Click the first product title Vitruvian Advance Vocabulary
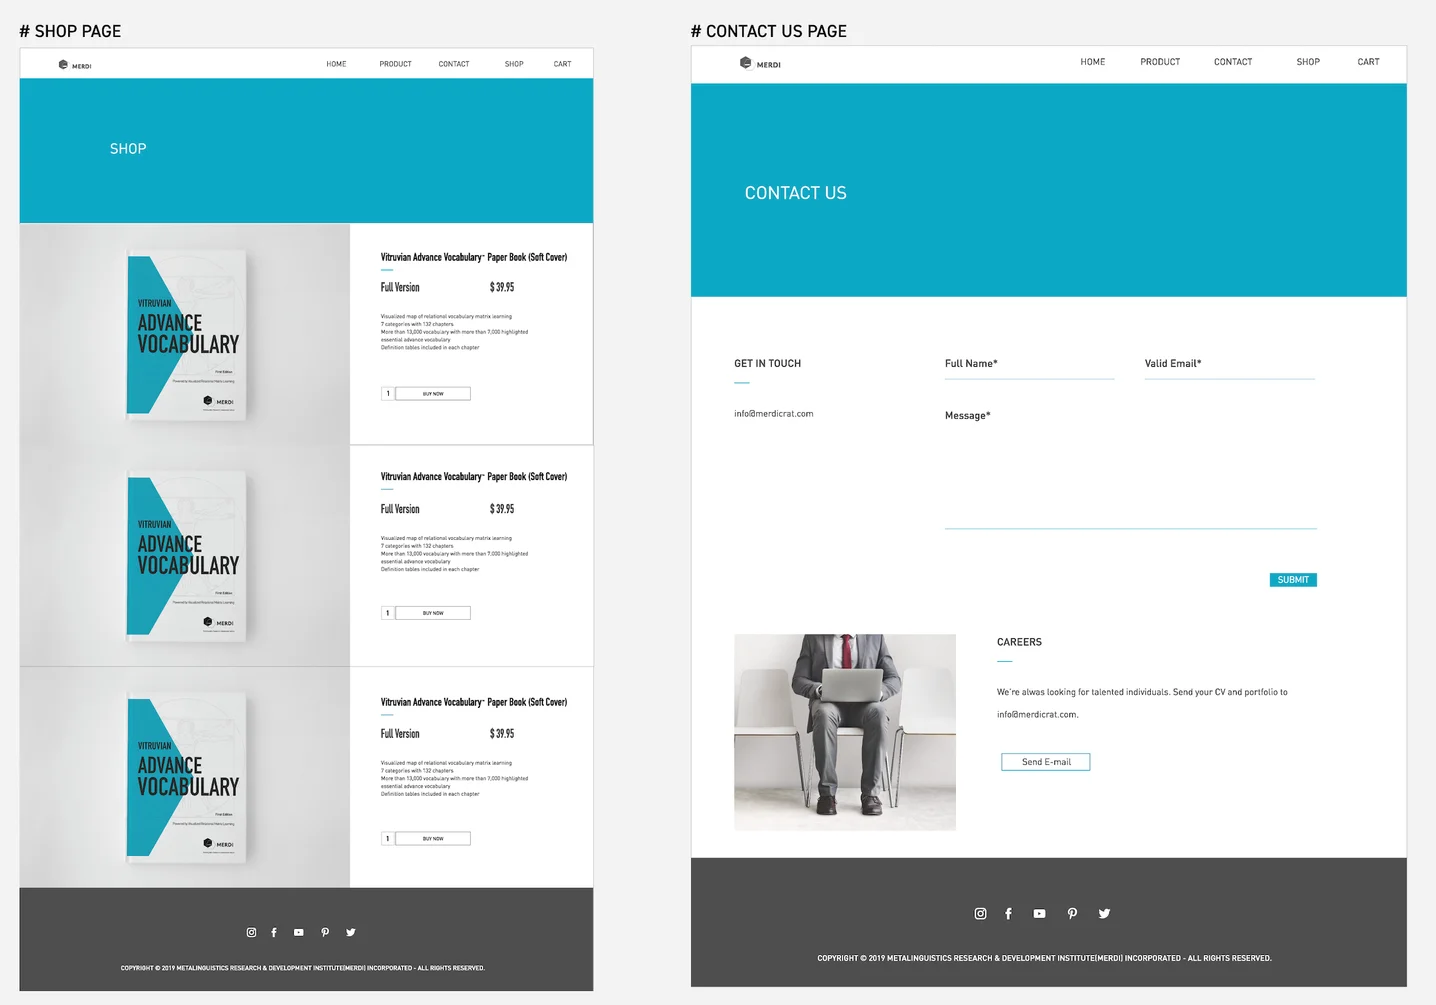This screenshot has height=1005, width=1436. coord(474,257)
